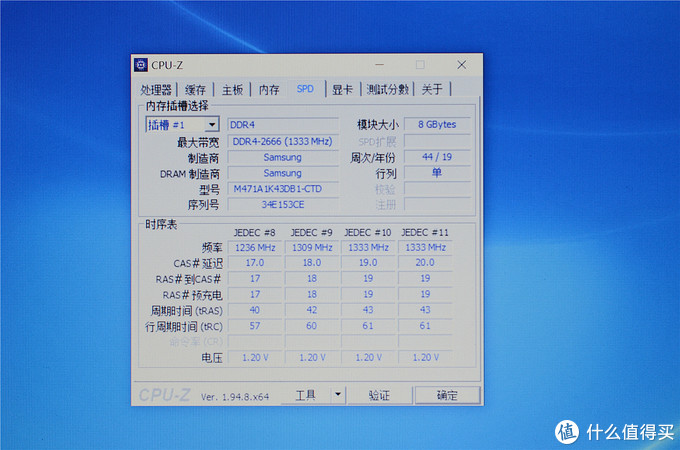Click the 模块大小 label
680x450 pixels.
[377, 125]
